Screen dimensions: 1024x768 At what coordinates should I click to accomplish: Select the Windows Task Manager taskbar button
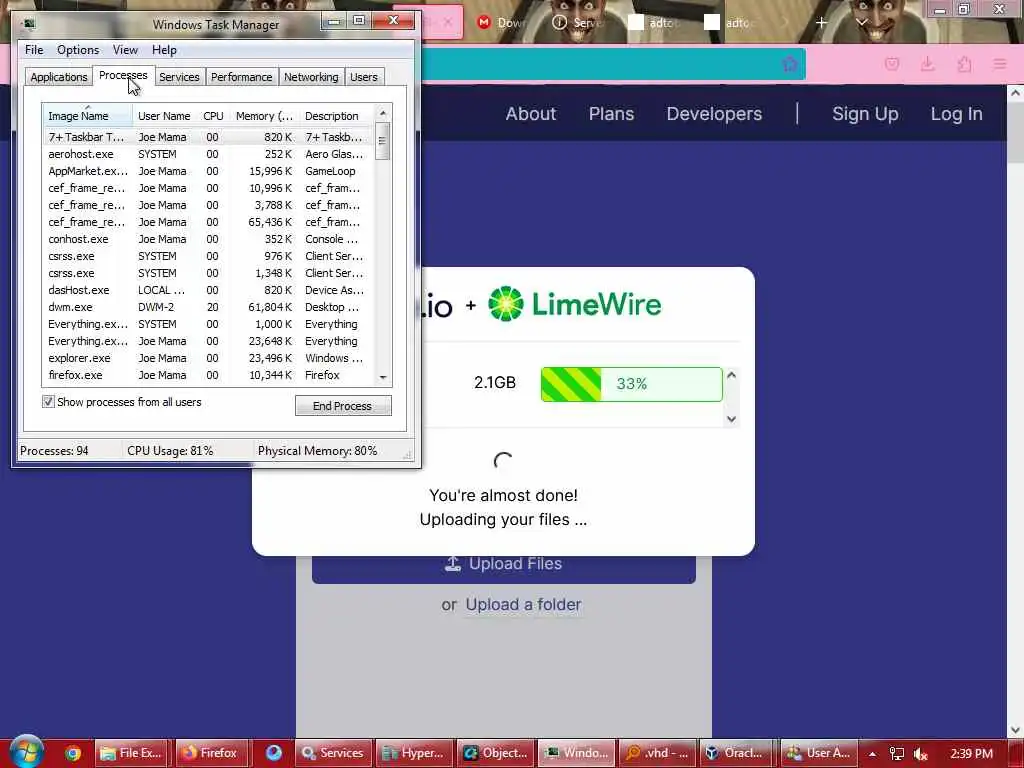(x=576, y=753)
